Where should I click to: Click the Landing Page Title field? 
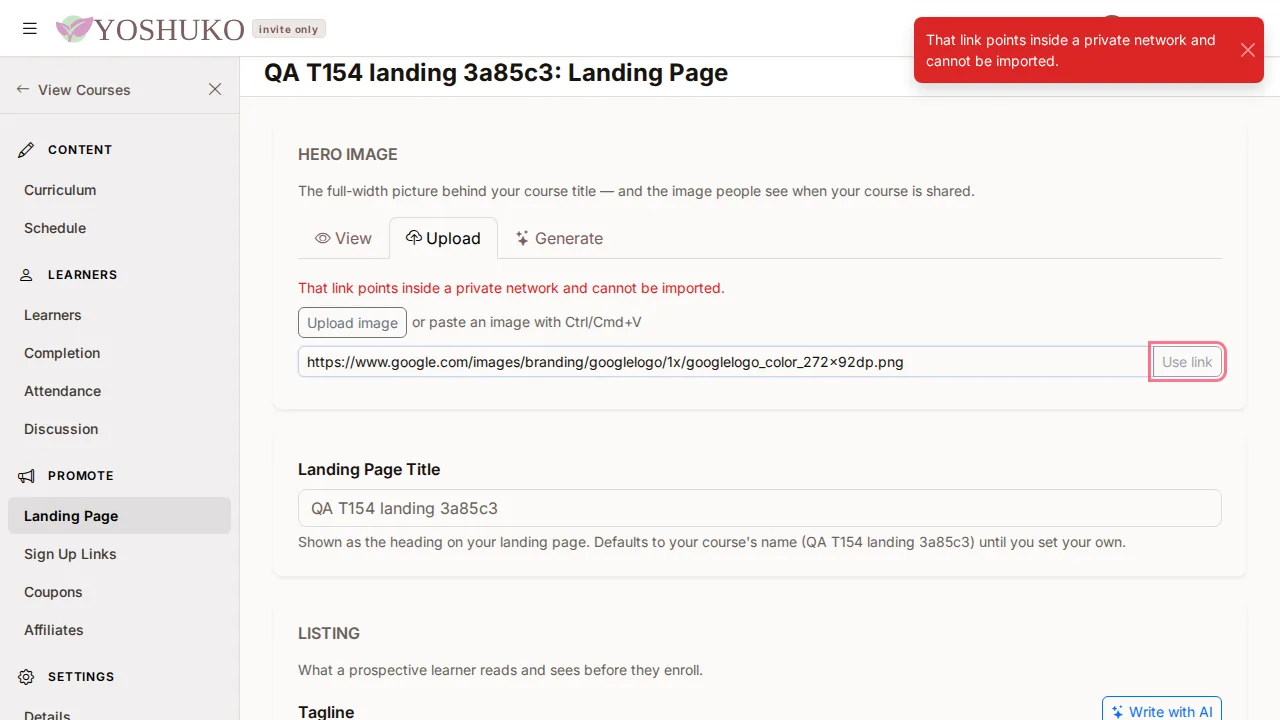759,508
